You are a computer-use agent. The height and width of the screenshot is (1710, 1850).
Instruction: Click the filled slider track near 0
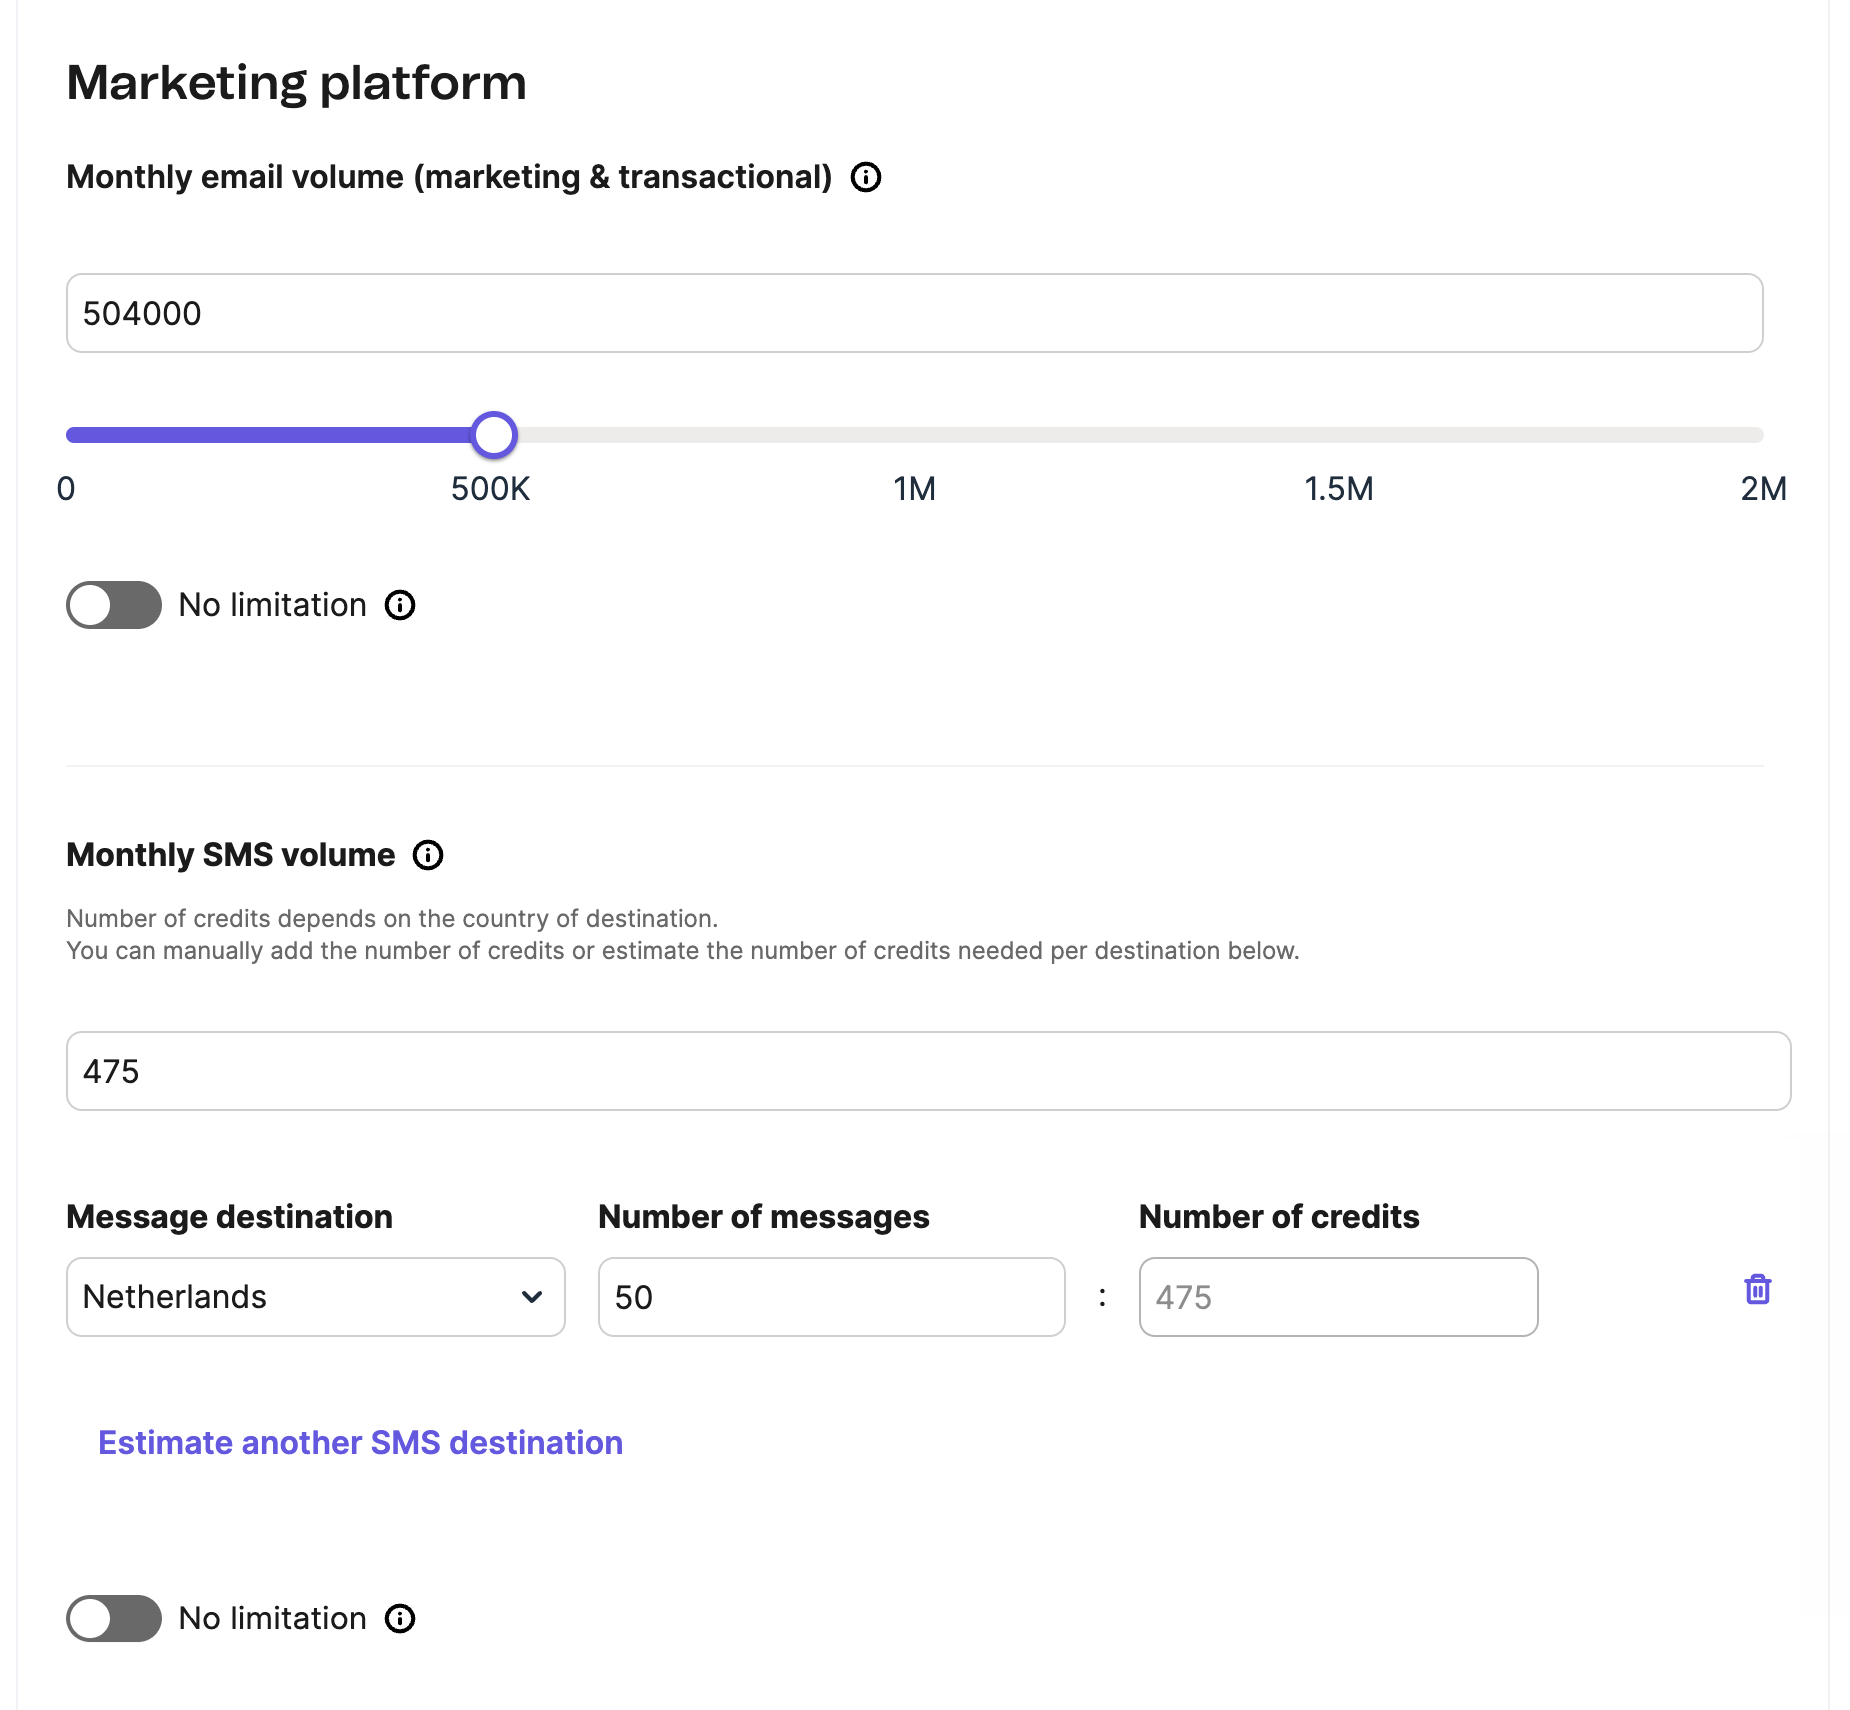pyautogui.click(x=80, y=435)
